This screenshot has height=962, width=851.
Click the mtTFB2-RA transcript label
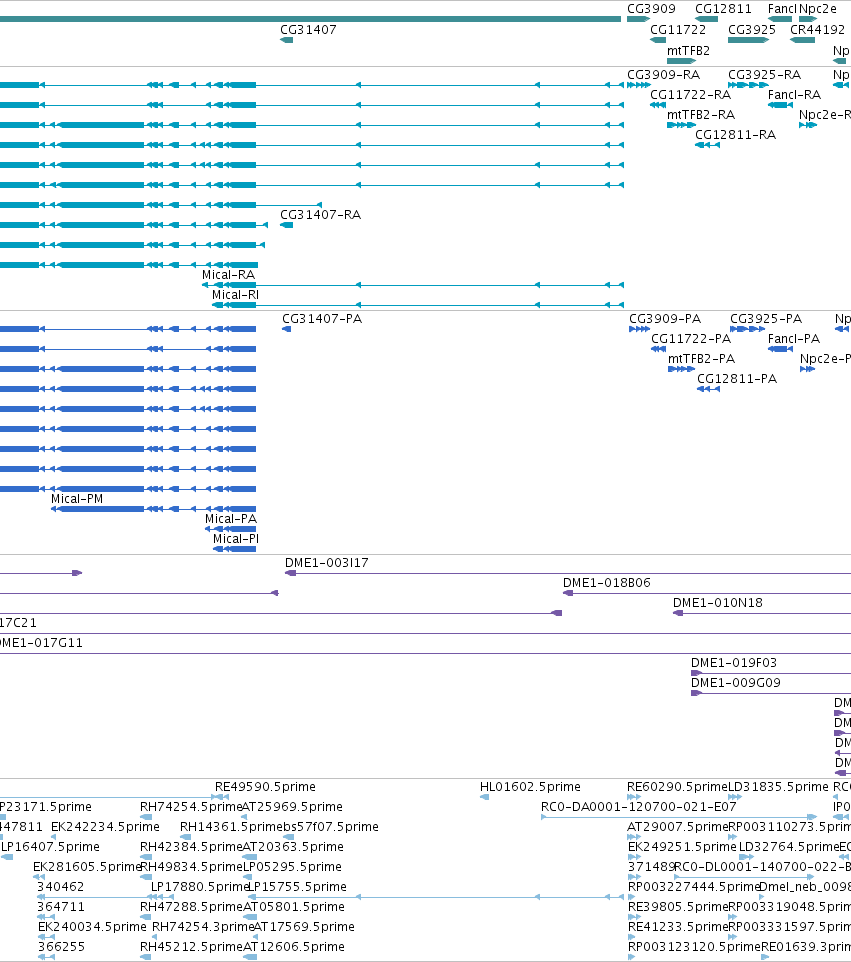coord(701,115)
